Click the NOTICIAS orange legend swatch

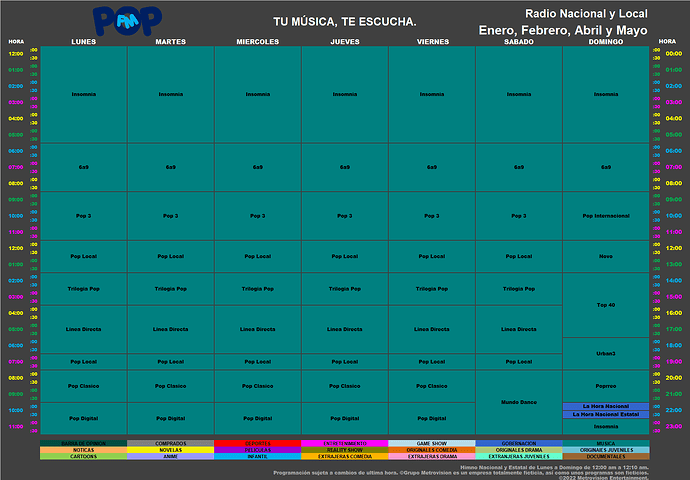pos(84,450)
